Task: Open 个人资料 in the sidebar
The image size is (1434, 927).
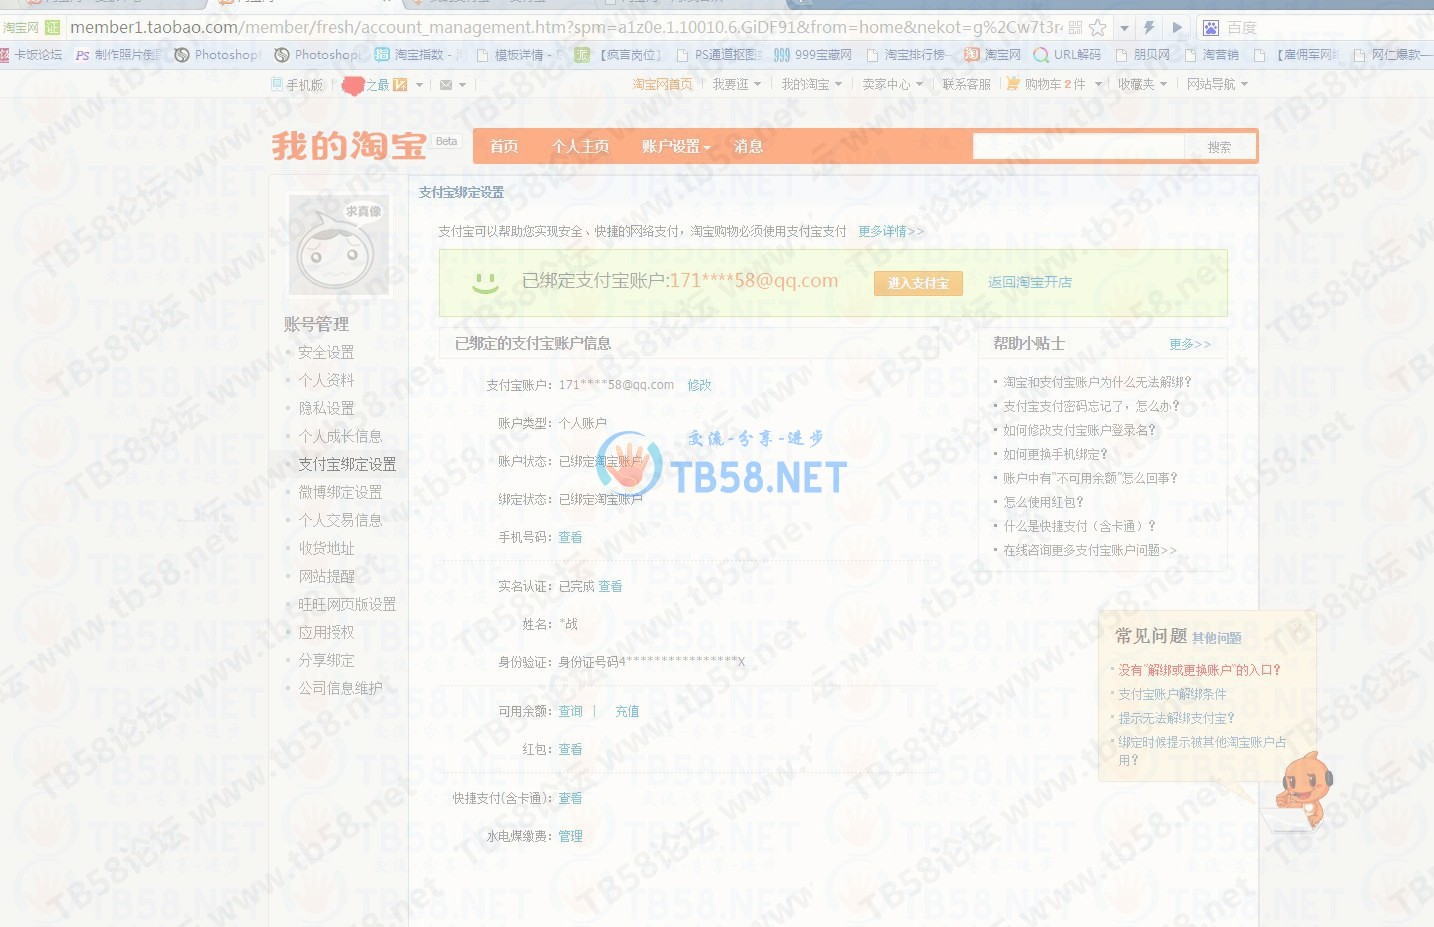Action: [326, 380]
